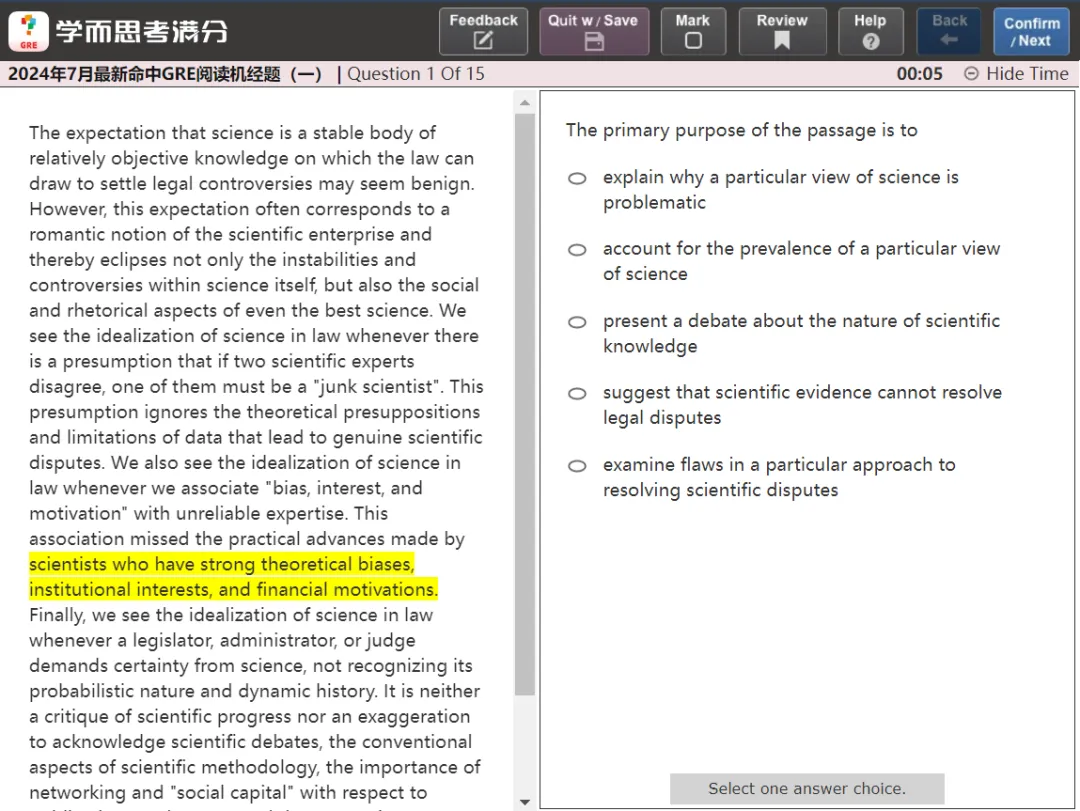
Task: Select 'present a debate' answer choice
Action: pos(577,322)
